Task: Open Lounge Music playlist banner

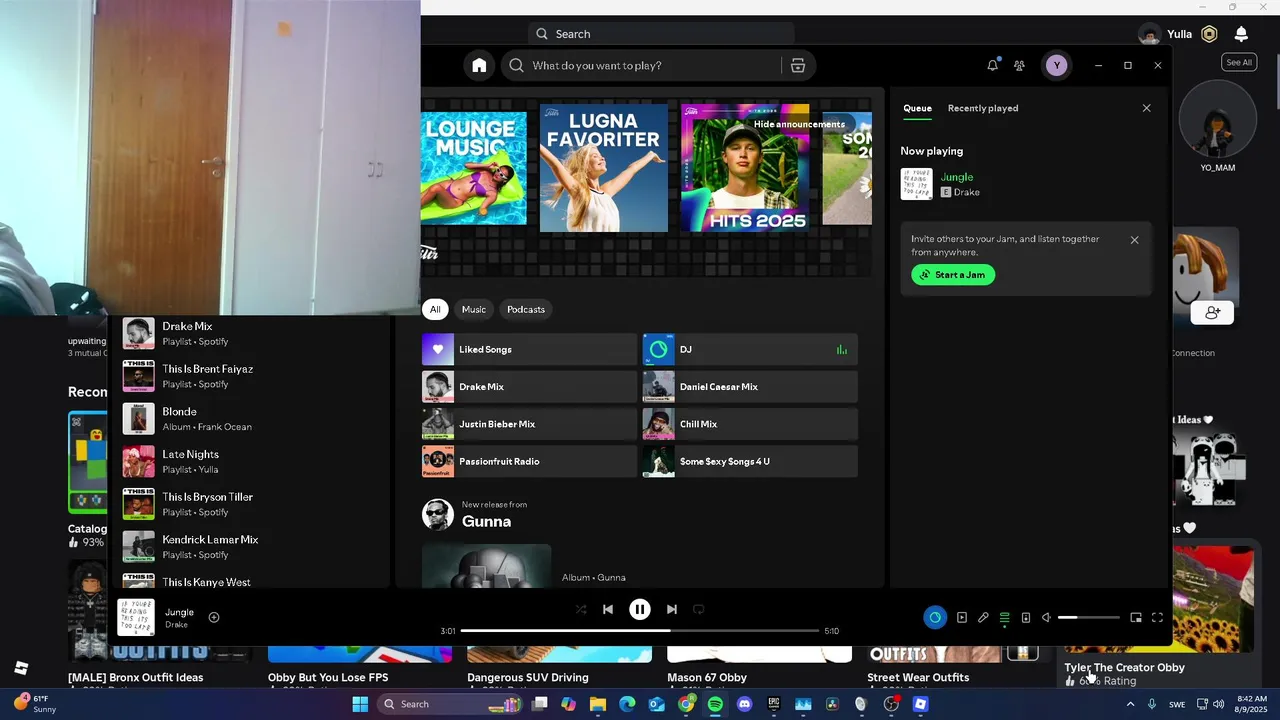Action: pos(474,168)
